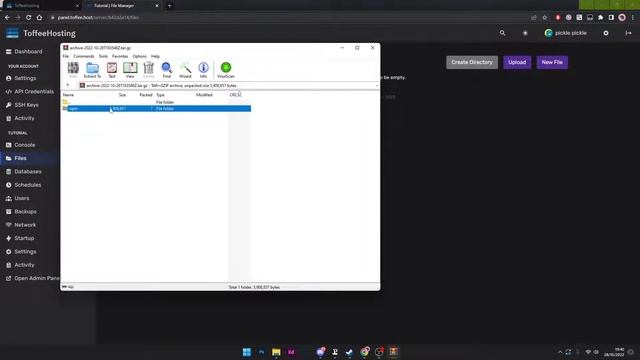Open the server Console page
This screenshot has height=360, width=640.
[21, 145]
